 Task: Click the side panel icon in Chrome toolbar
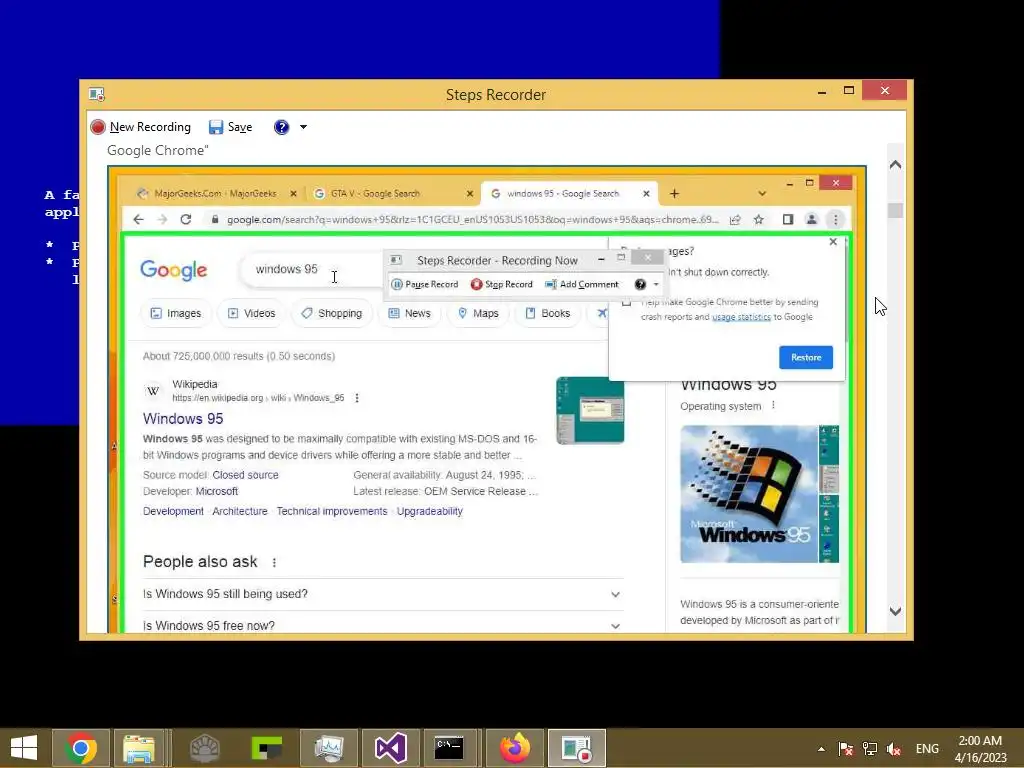(788, 219)
